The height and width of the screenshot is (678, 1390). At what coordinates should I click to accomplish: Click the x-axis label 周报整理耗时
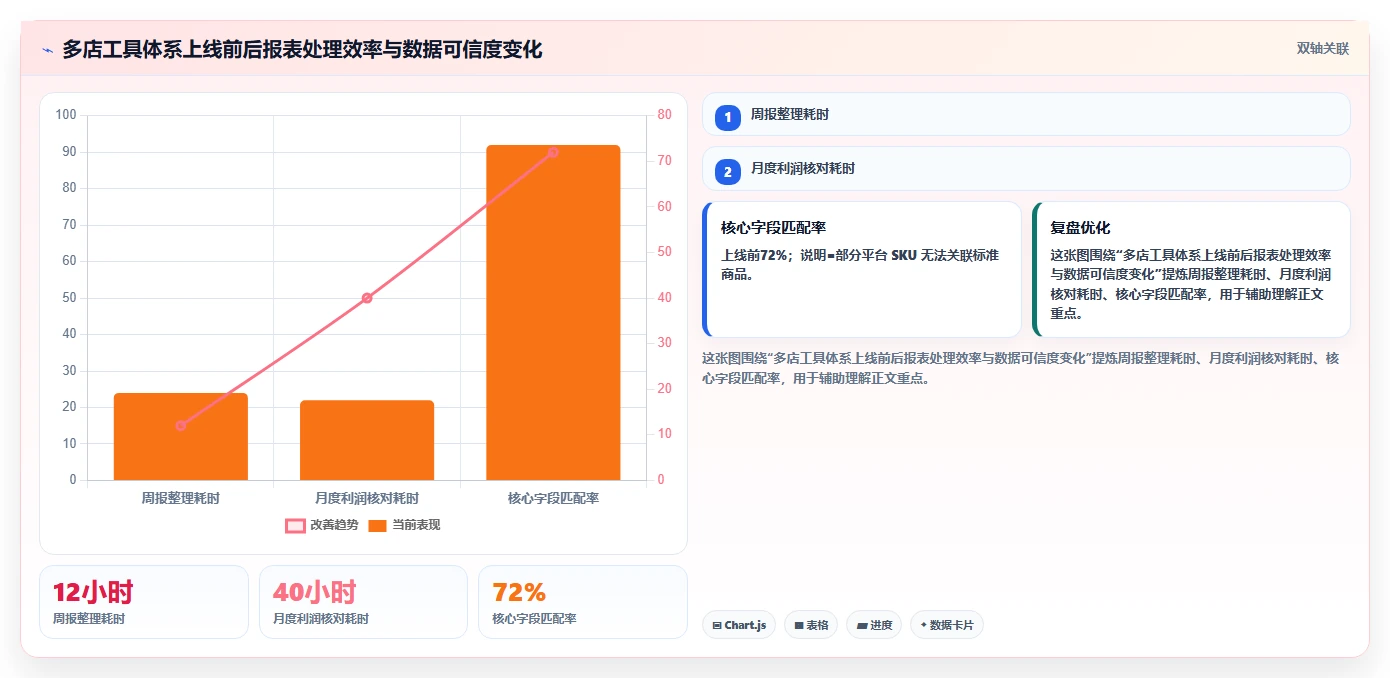pyautogui.click(x=181, y=498)
